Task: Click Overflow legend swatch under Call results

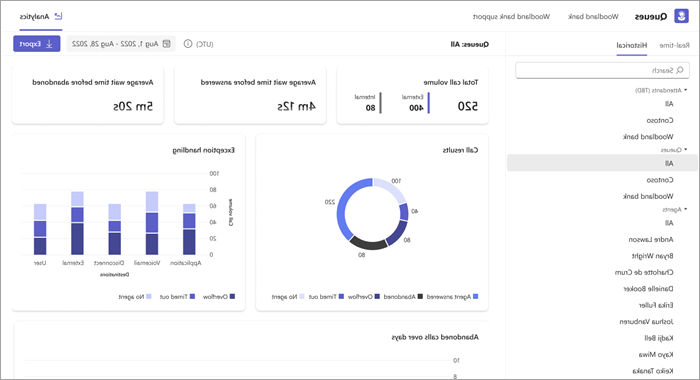Action: [377, 296]
